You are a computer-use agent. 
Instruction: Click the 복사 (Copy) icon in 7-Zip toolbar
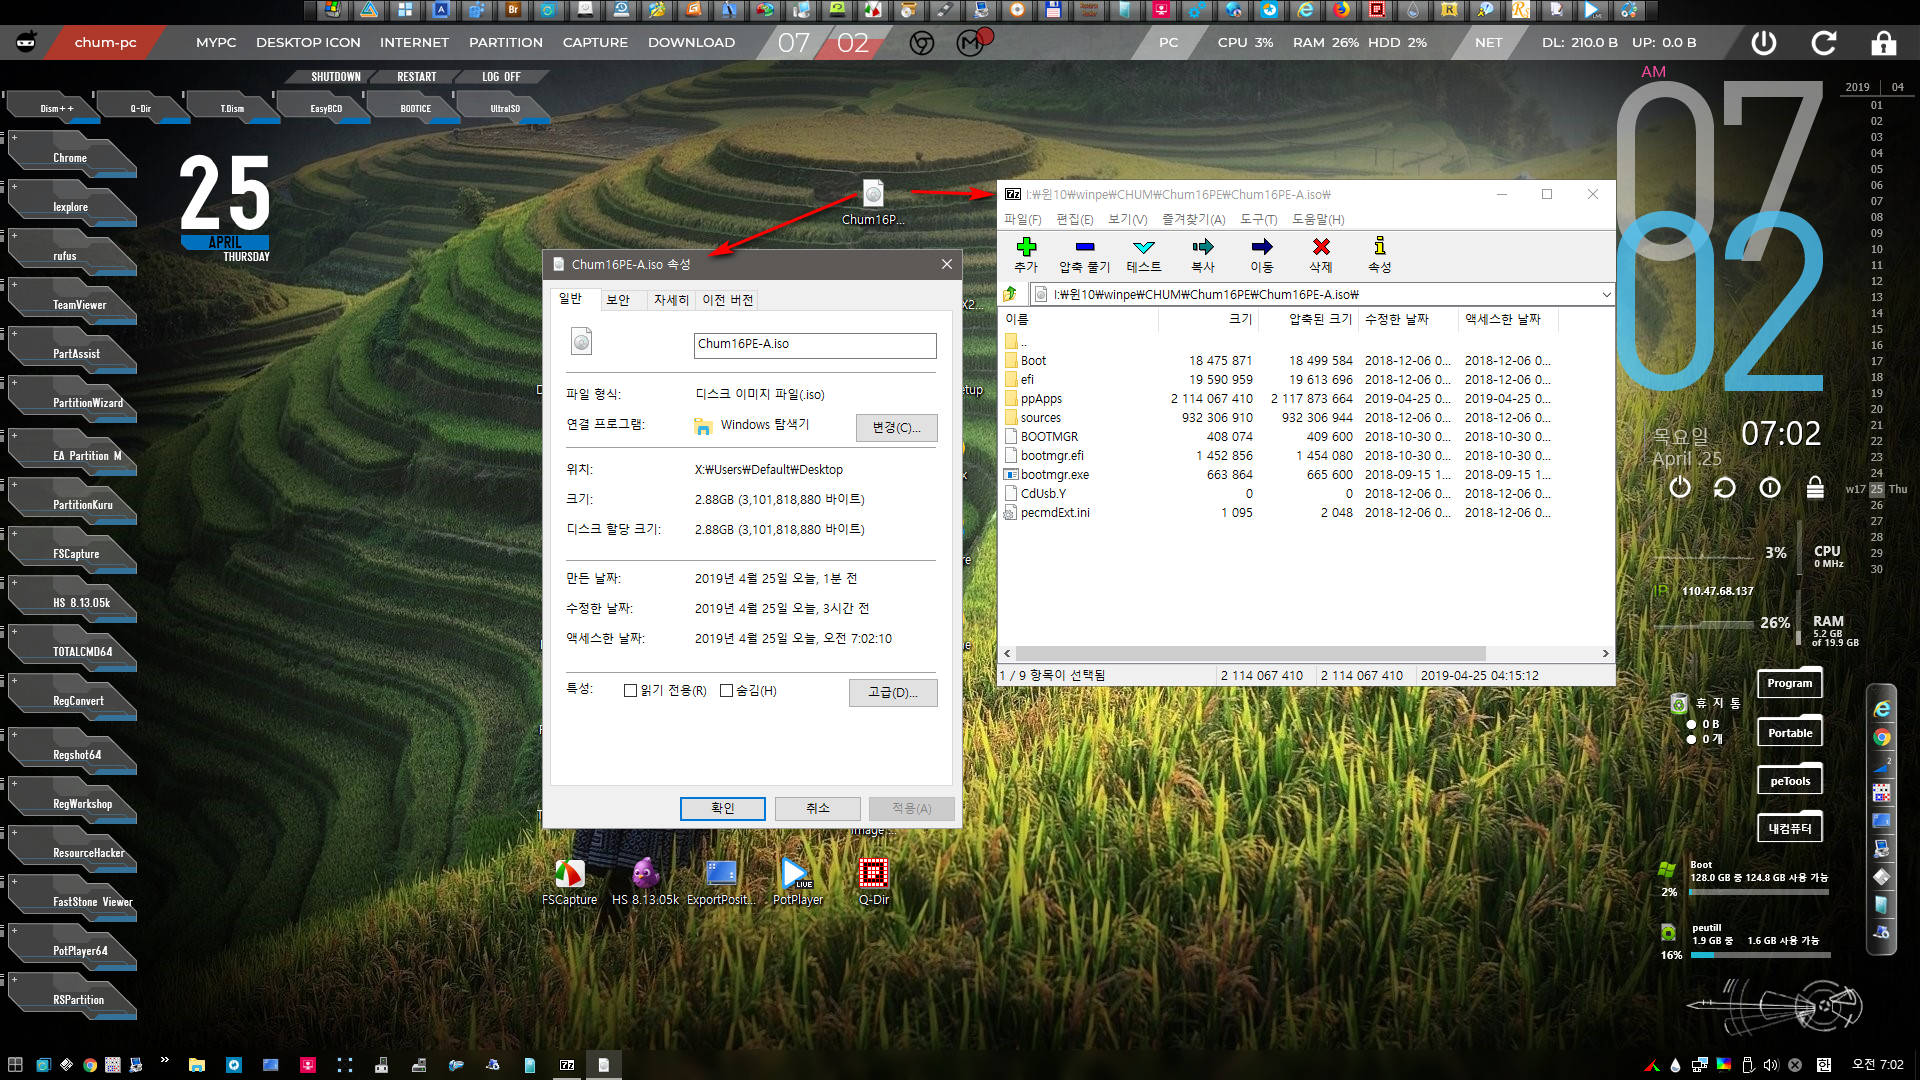coord(1203,247)
